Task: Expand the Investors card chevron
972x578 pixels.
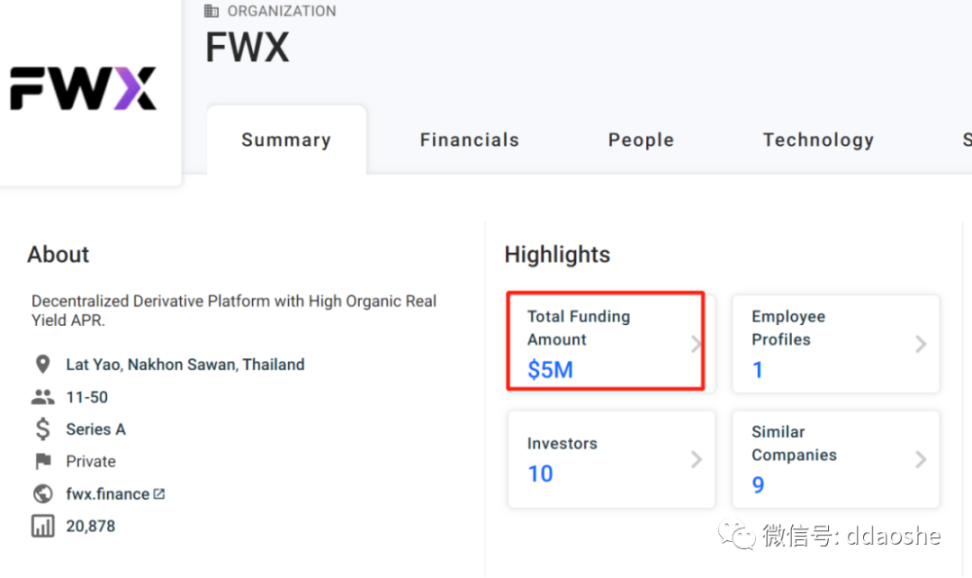Action: coord(696,460)
